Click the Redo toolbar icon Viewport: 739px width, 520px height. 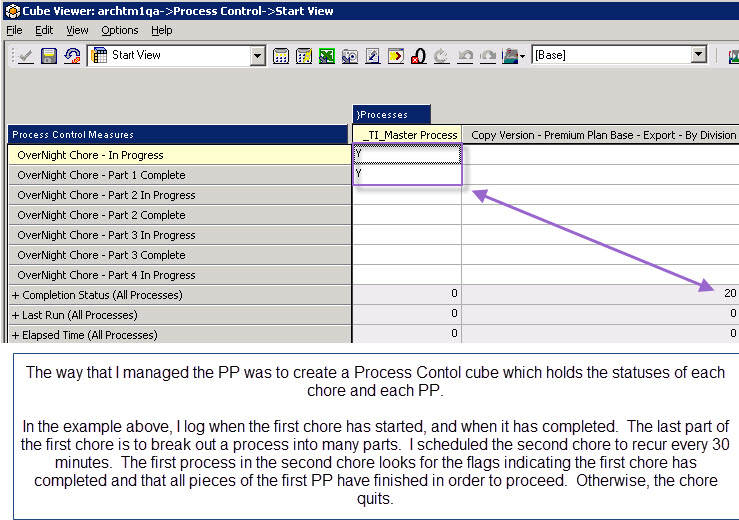coord(488,56)
